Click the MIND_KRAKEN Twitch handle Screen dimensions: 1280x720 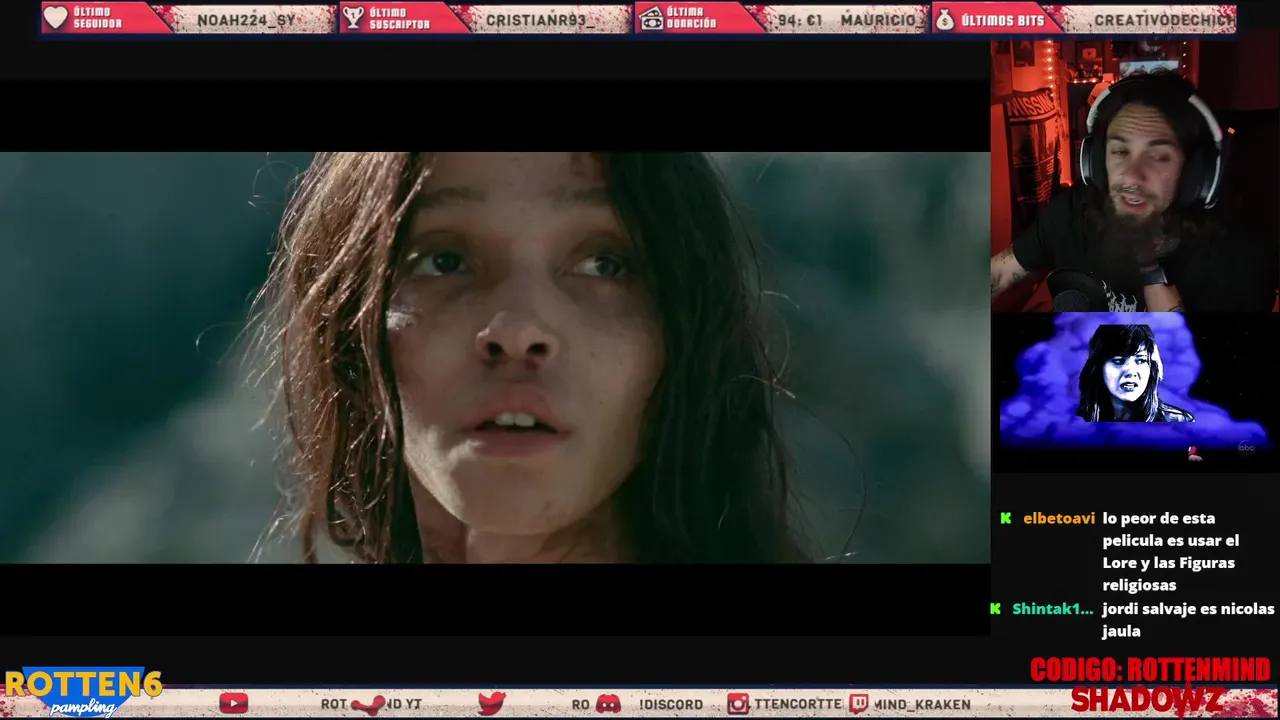click(x=922, y=704)
